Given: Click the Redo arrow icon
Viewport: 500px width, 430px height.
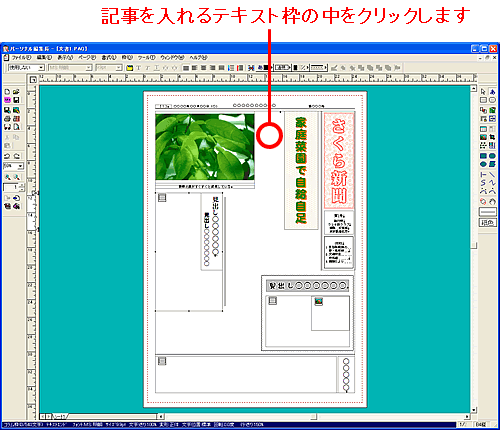Looking at the screenshot, I should pos(16,156).
